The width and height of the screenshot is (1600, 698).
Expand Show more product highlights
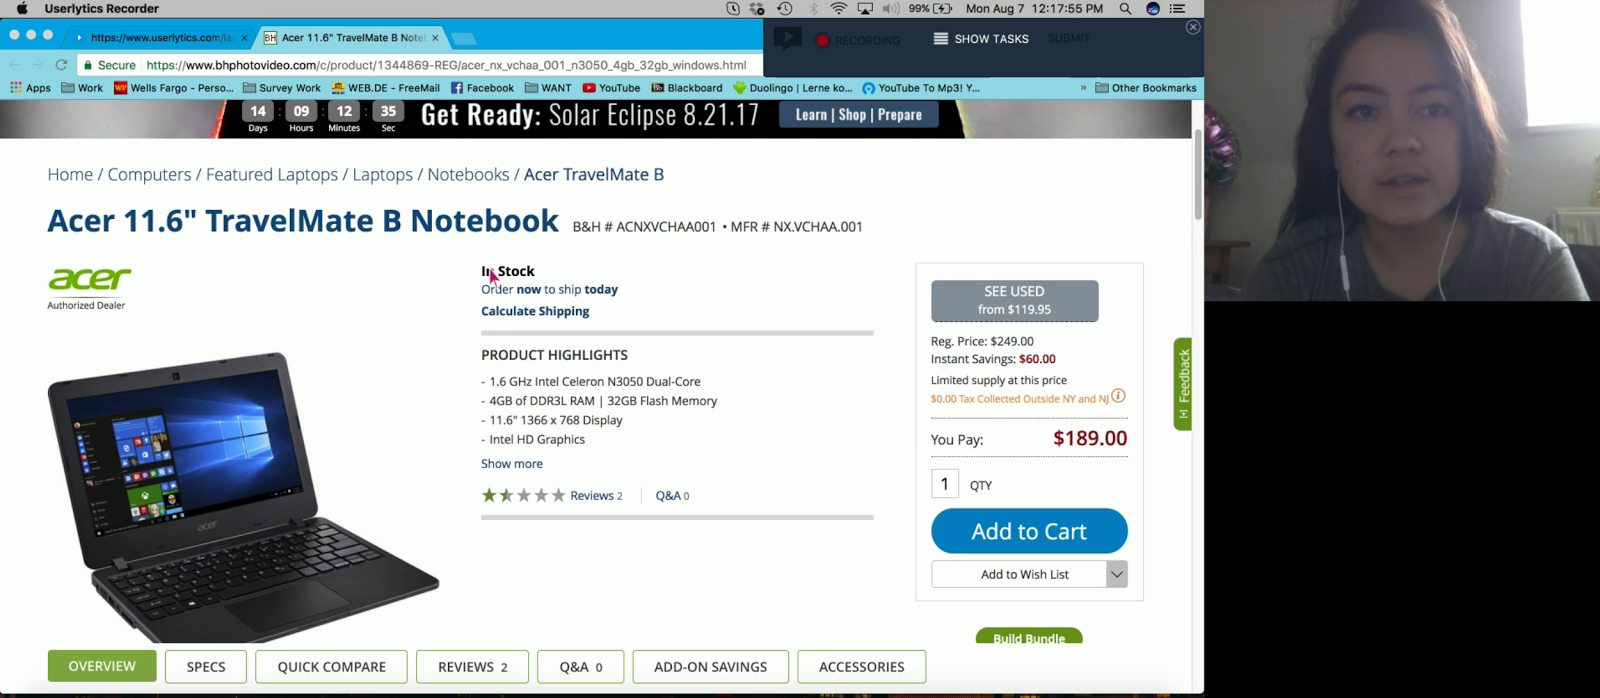512,463
